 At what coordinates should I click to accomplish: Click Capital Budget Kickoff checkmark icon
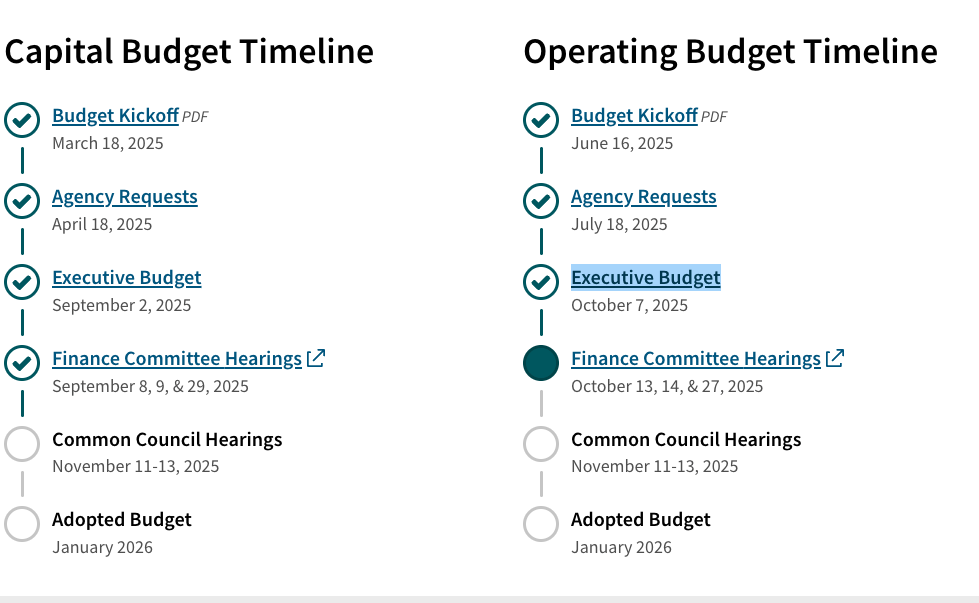click(x=22, y=120)
